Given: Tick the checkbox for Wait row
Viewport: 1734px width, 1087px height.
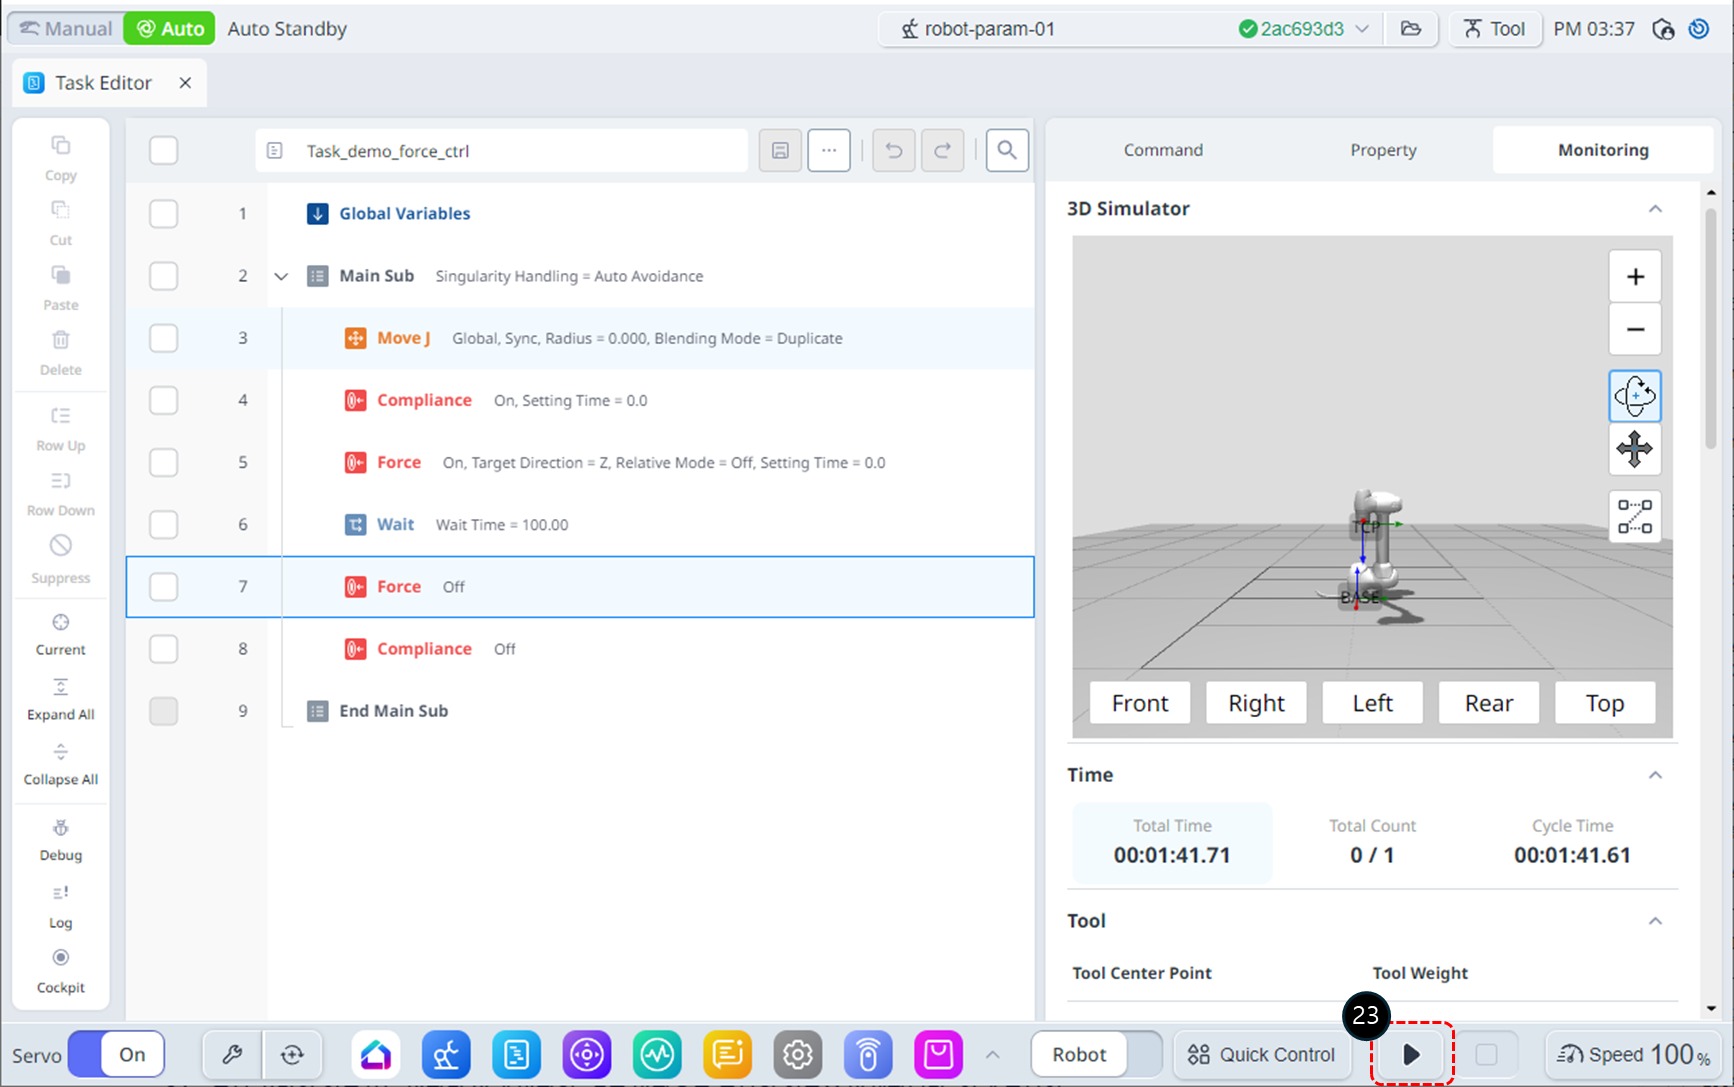Looking at the screenshot, I should pyautogui.click(x=164, y=524).
